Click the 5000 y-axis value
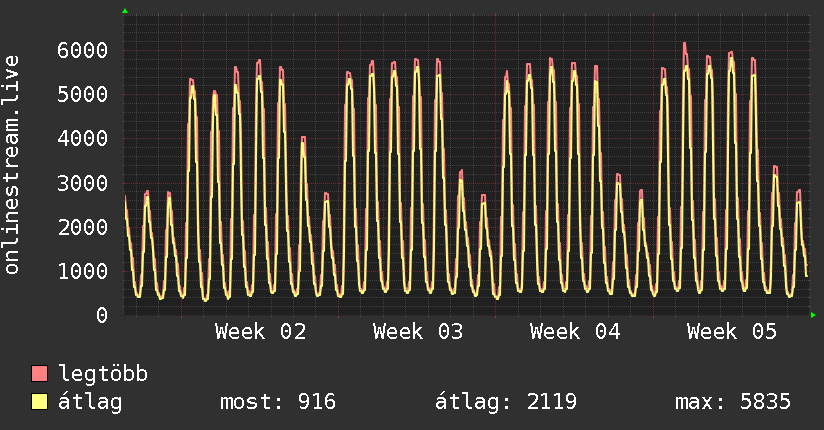824x430 pixels. (x=83, y=95)
